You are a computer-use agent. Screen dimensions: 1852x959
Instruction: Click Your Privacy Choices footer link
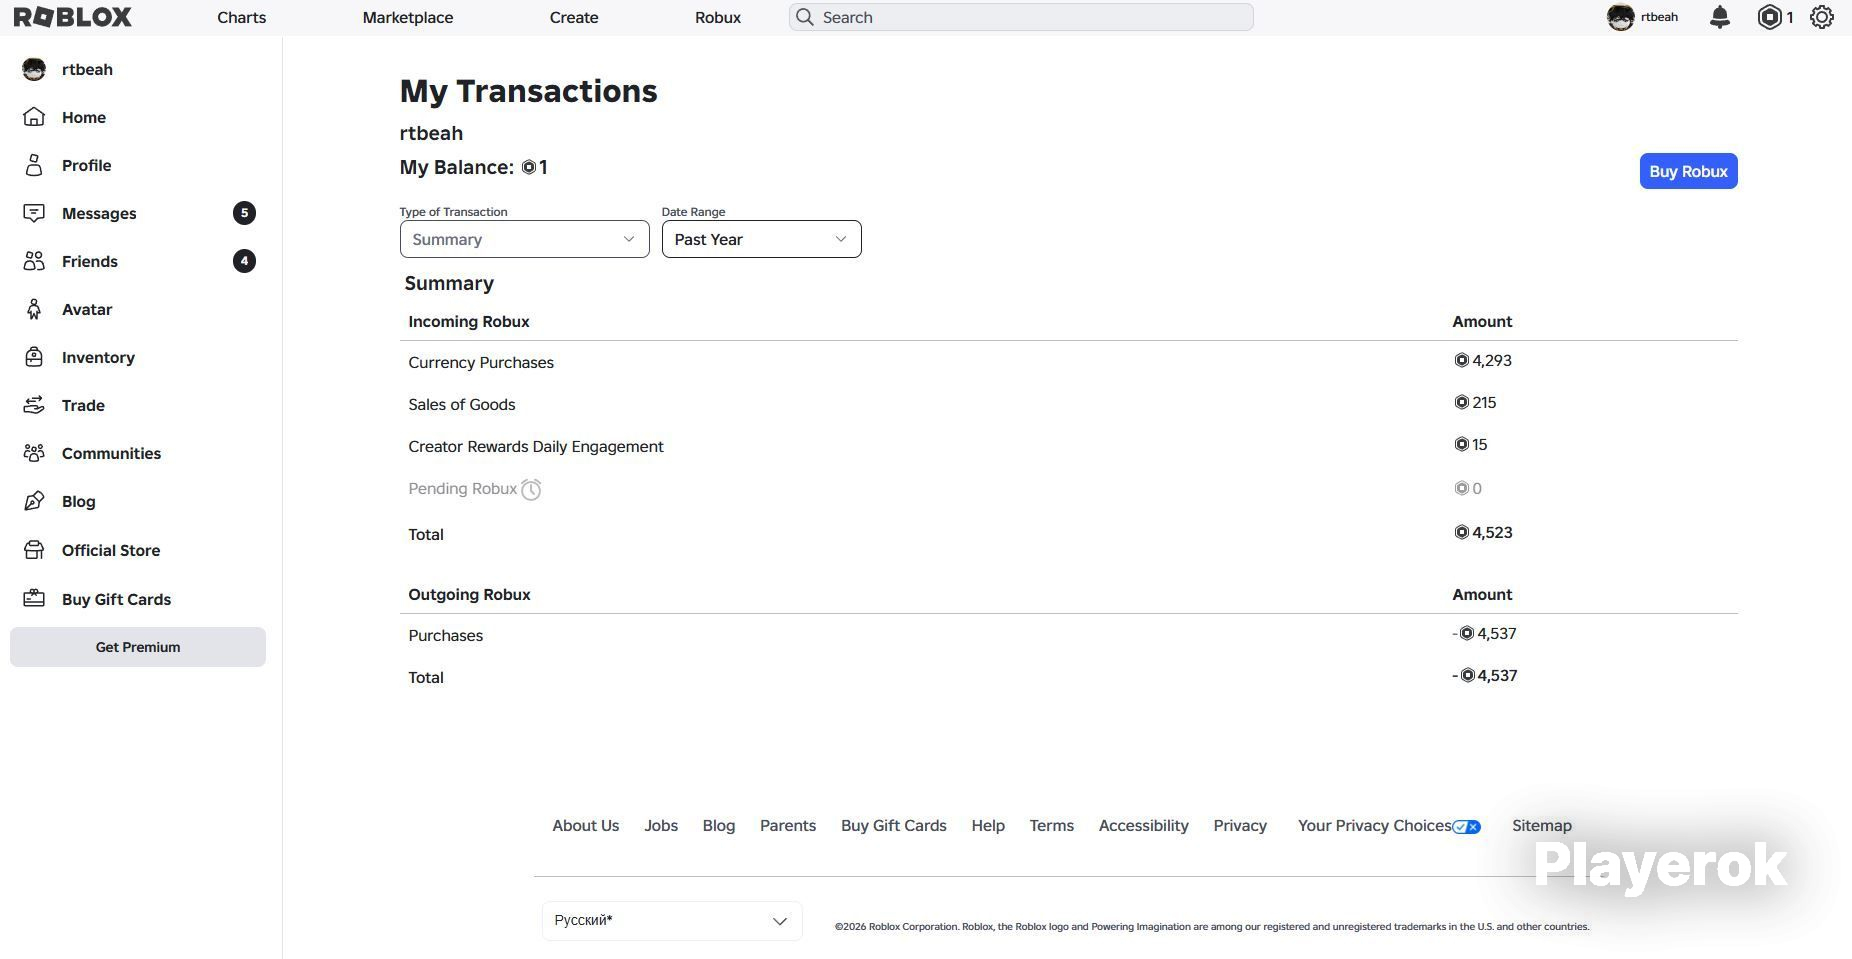tap(1374, 826)
